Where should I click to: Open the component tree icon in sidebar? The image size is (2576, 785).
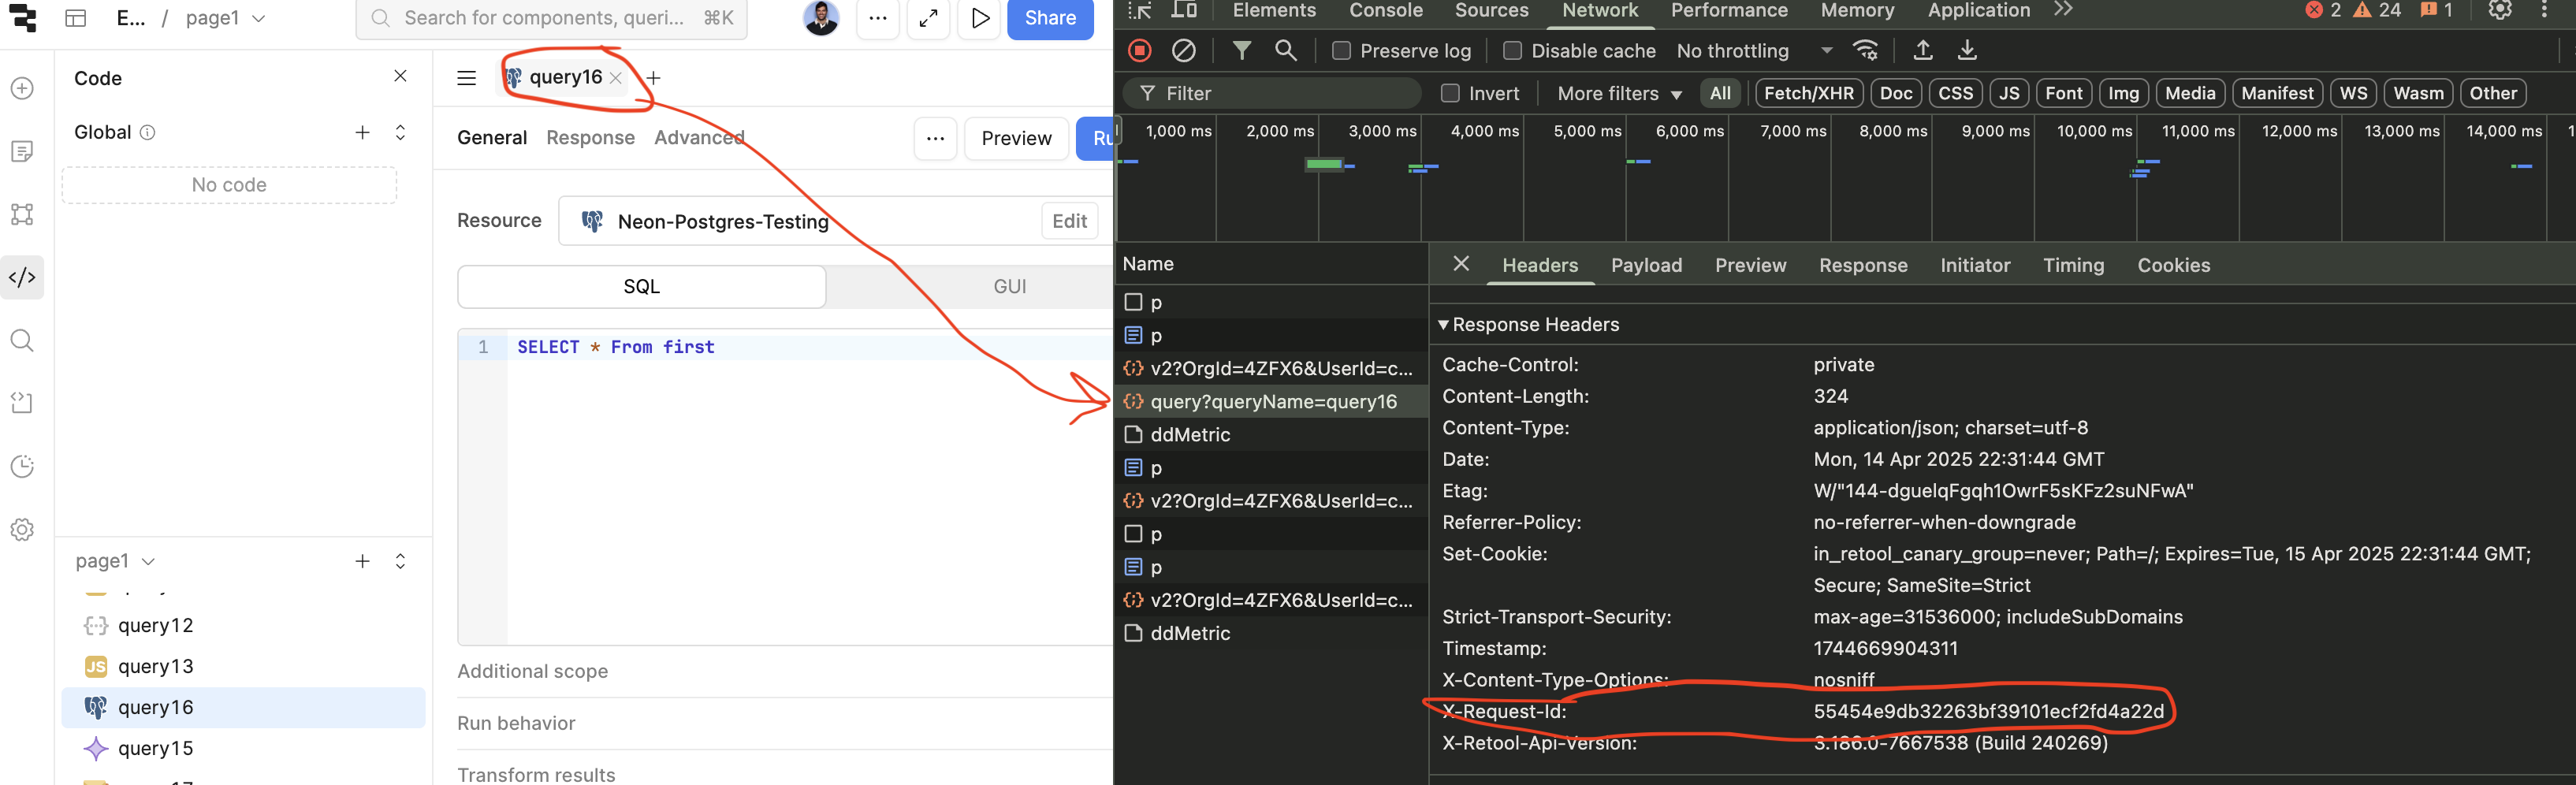[x=22, y=214]
